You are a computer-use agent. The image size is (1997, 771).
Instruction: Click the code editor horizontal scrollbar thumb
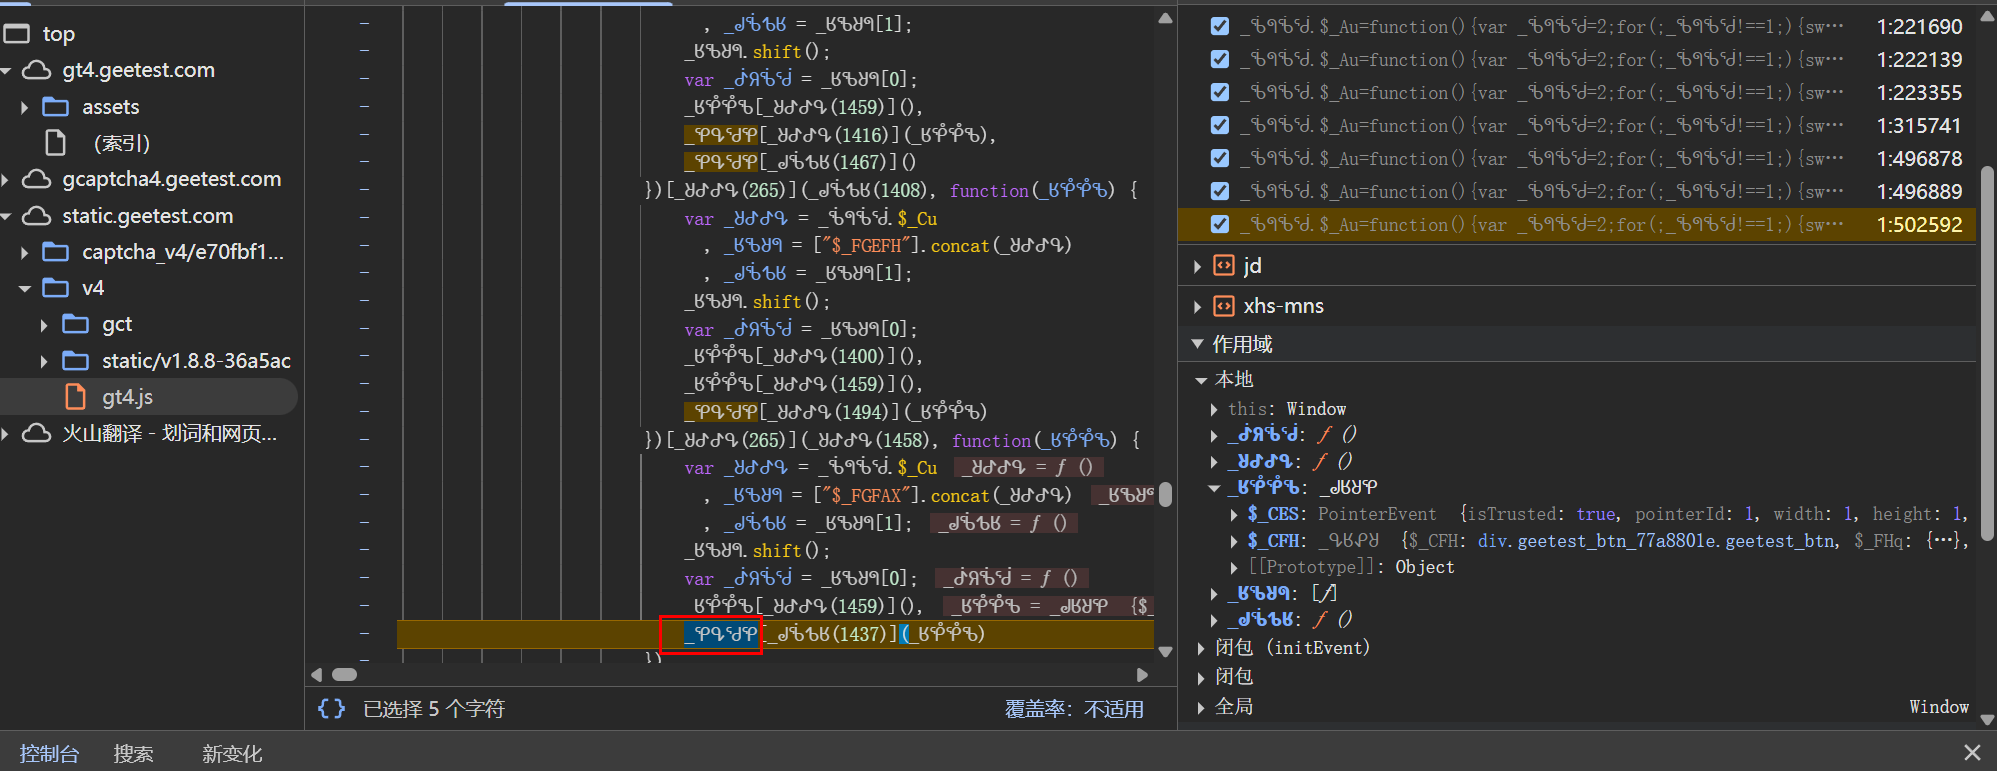click(x=344, y=675)
